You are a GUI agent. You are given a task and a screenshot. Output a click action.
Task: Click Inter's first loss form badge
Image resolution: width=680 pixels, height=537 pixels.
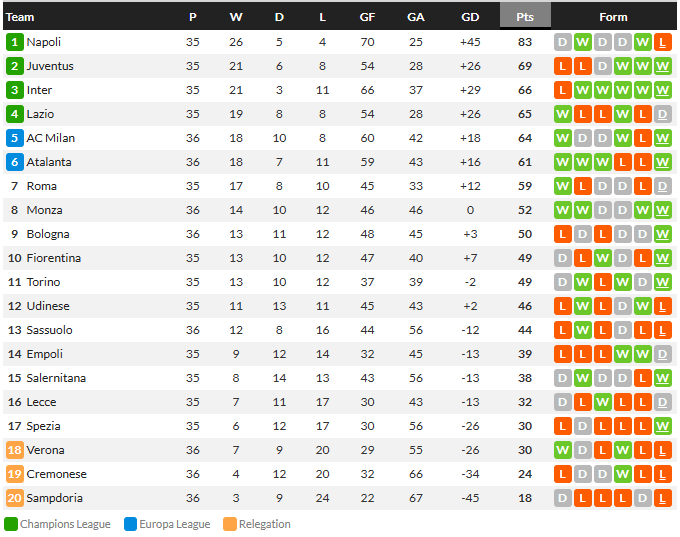562,90
